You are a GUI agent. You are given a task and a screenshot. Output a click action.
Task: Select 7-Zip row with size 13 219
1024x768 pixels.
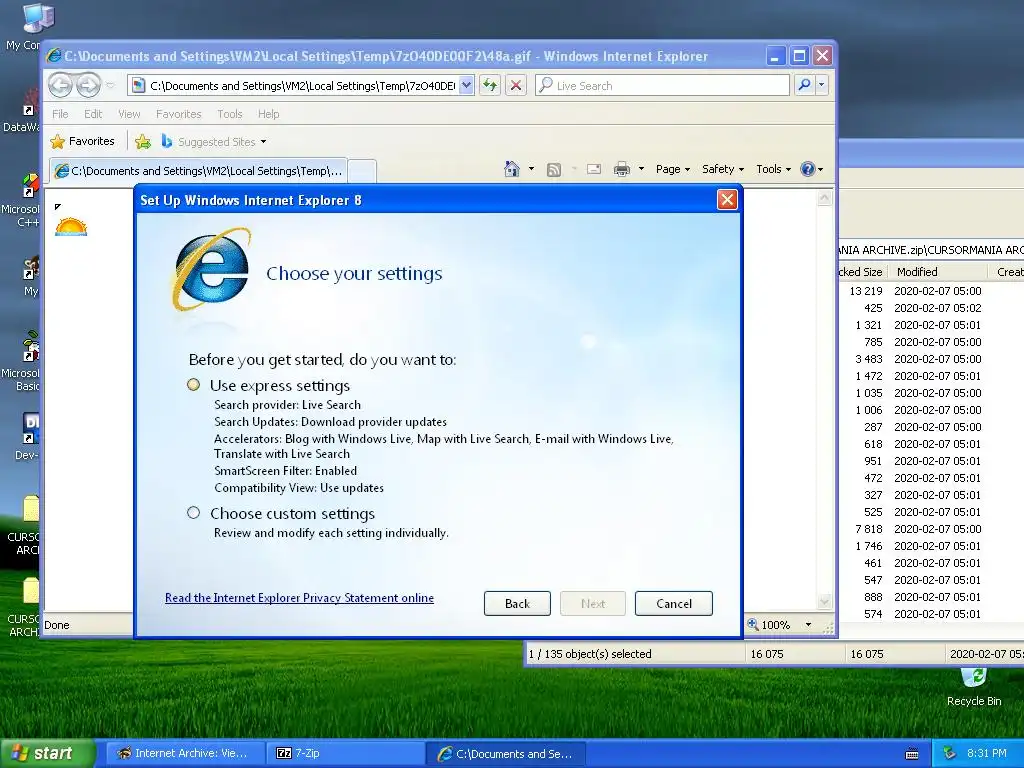pyautogui.click(x=931, y=291)
